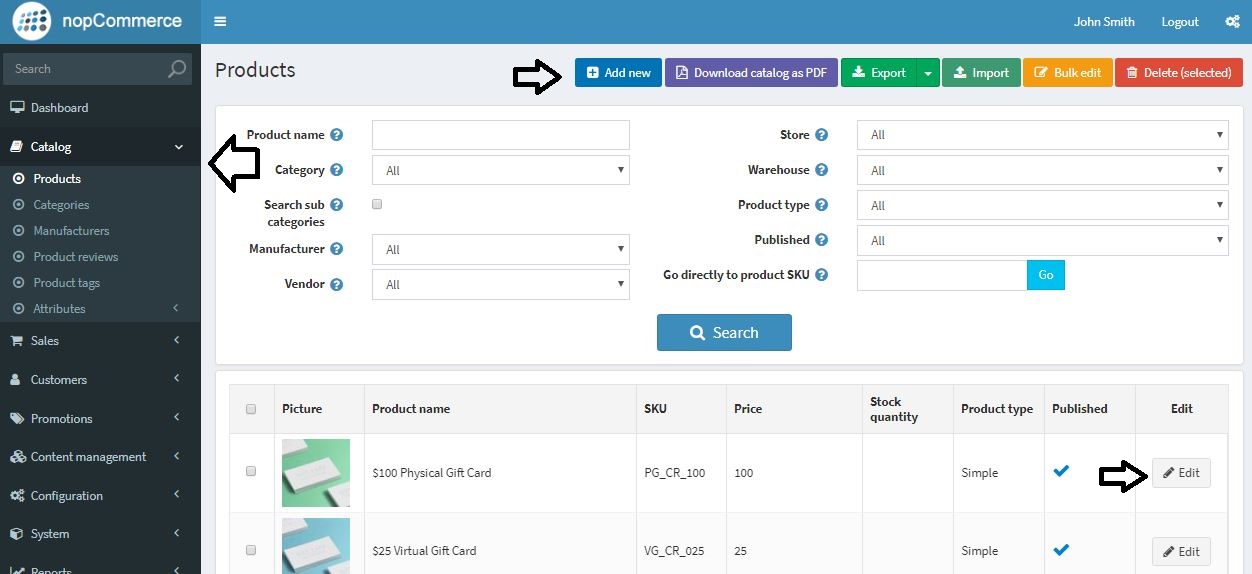Click the sidebar search magnifier icon

[177, 69]
